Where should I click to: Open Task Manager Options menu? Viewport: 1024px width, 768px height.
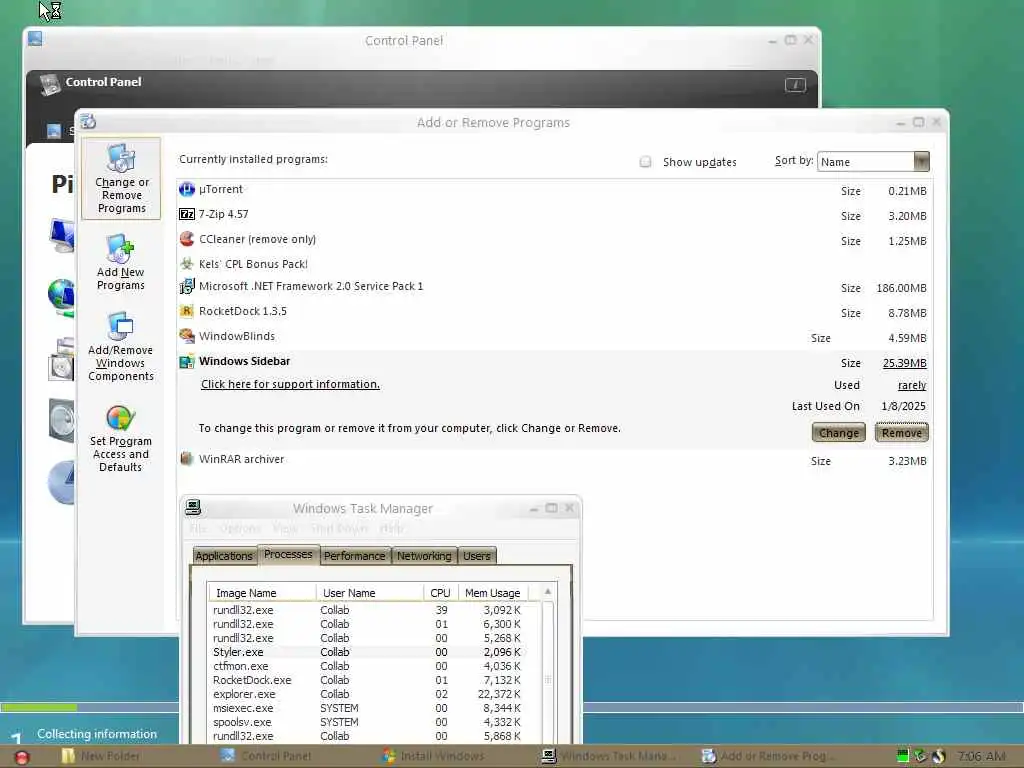pyautogui.click(x=240, y=528)
